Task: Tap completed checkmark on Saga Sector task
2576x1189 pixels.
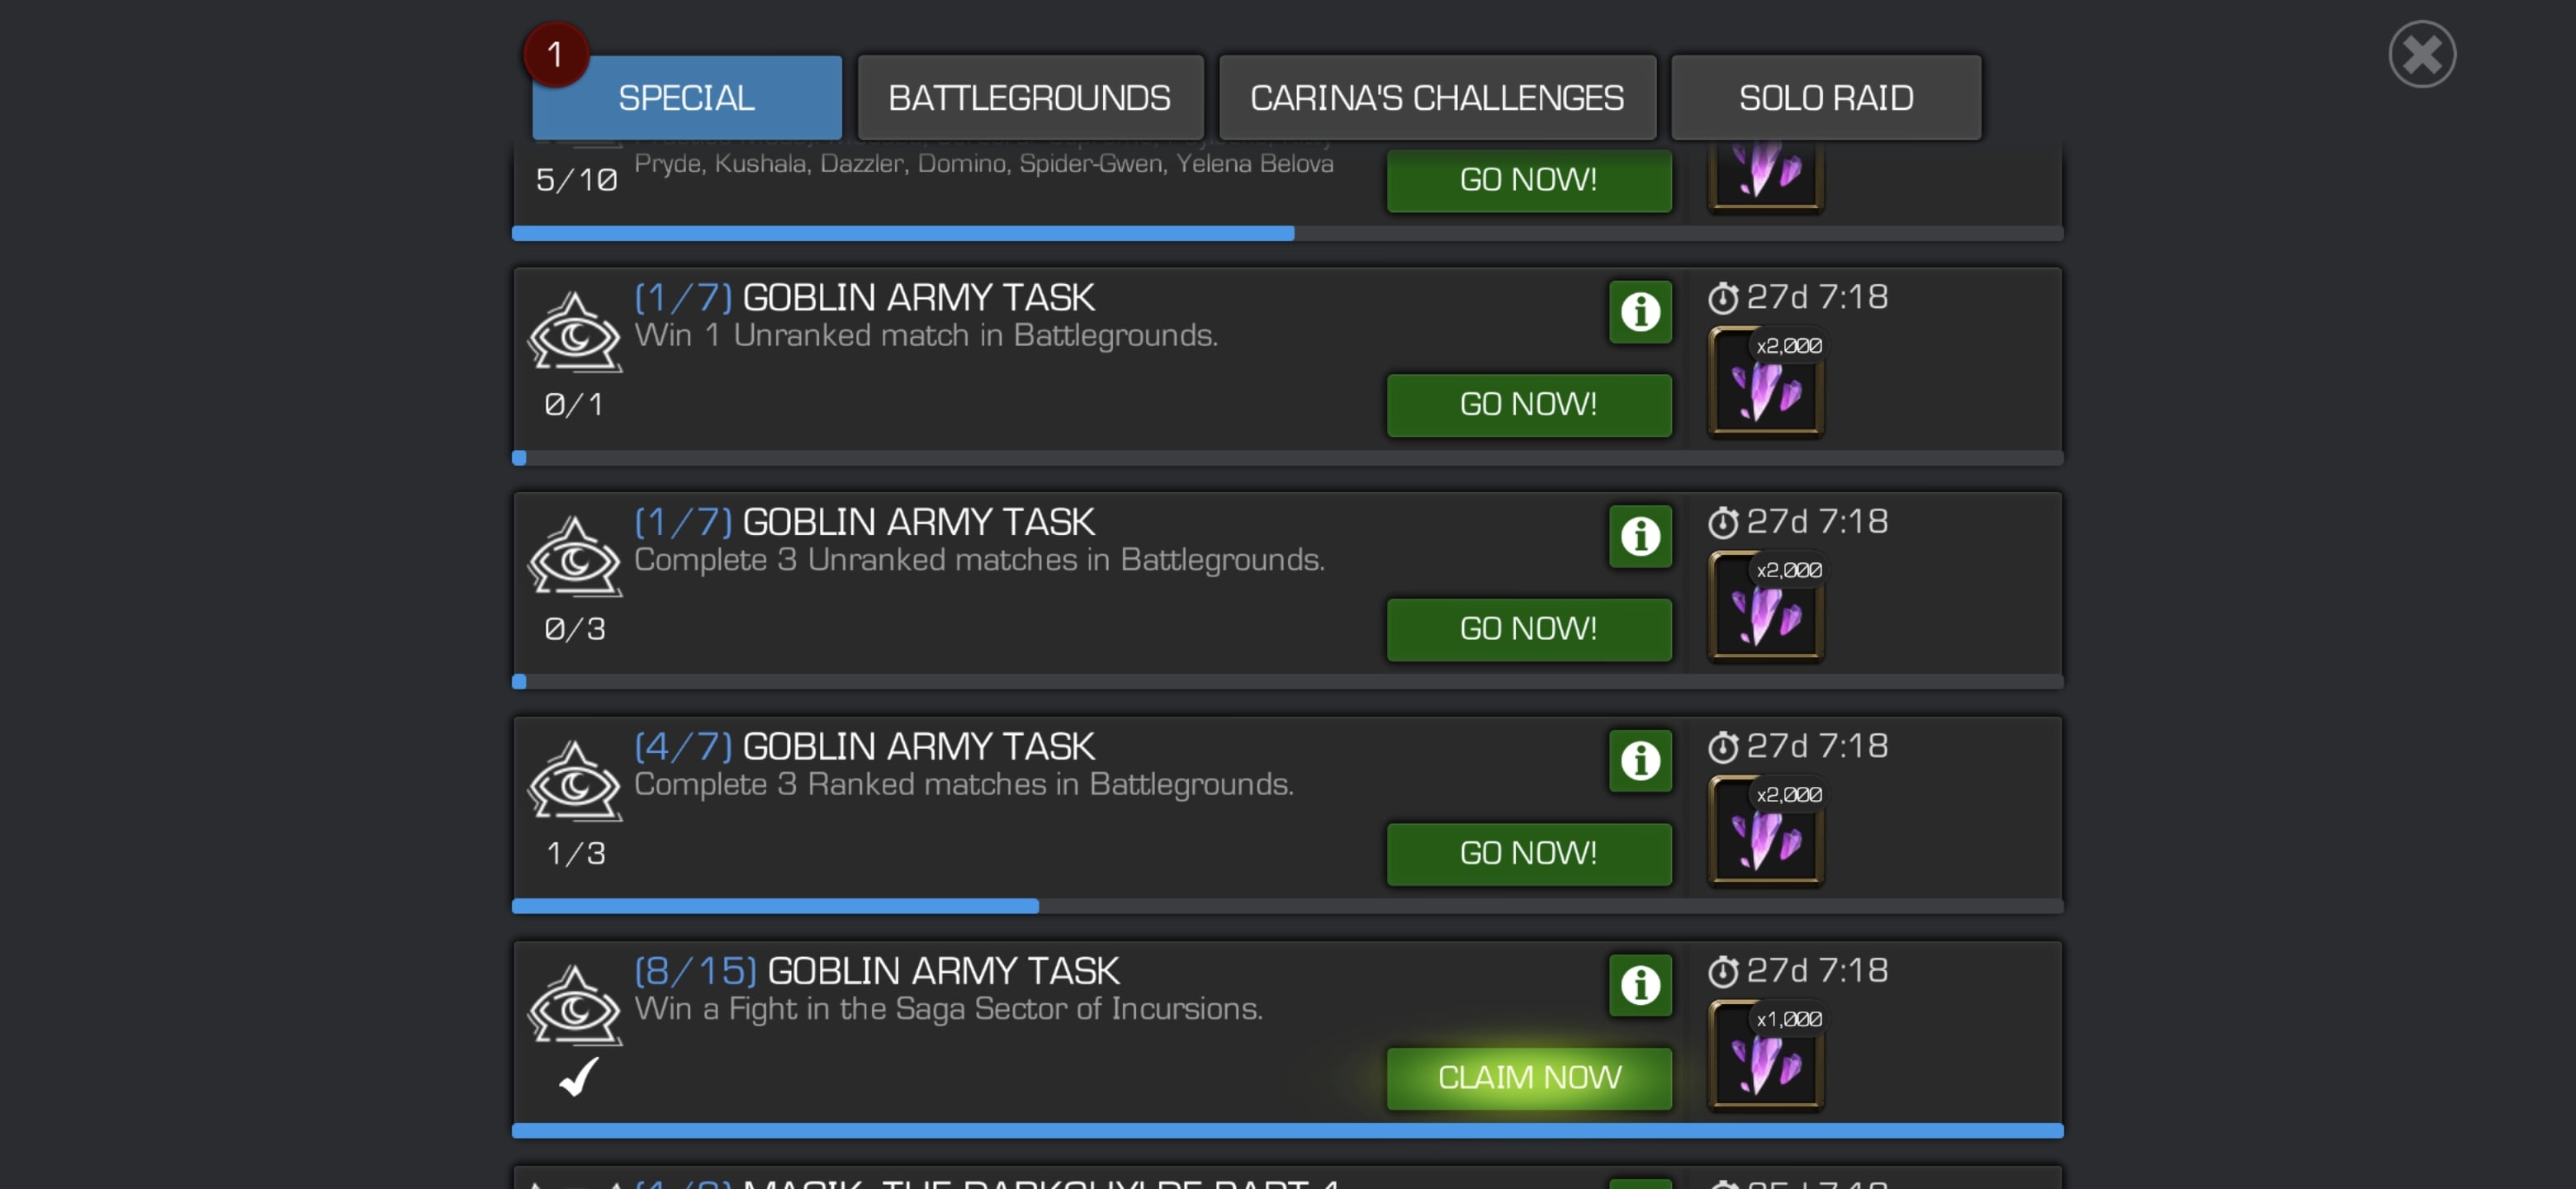Action: tap(579, 1077)
